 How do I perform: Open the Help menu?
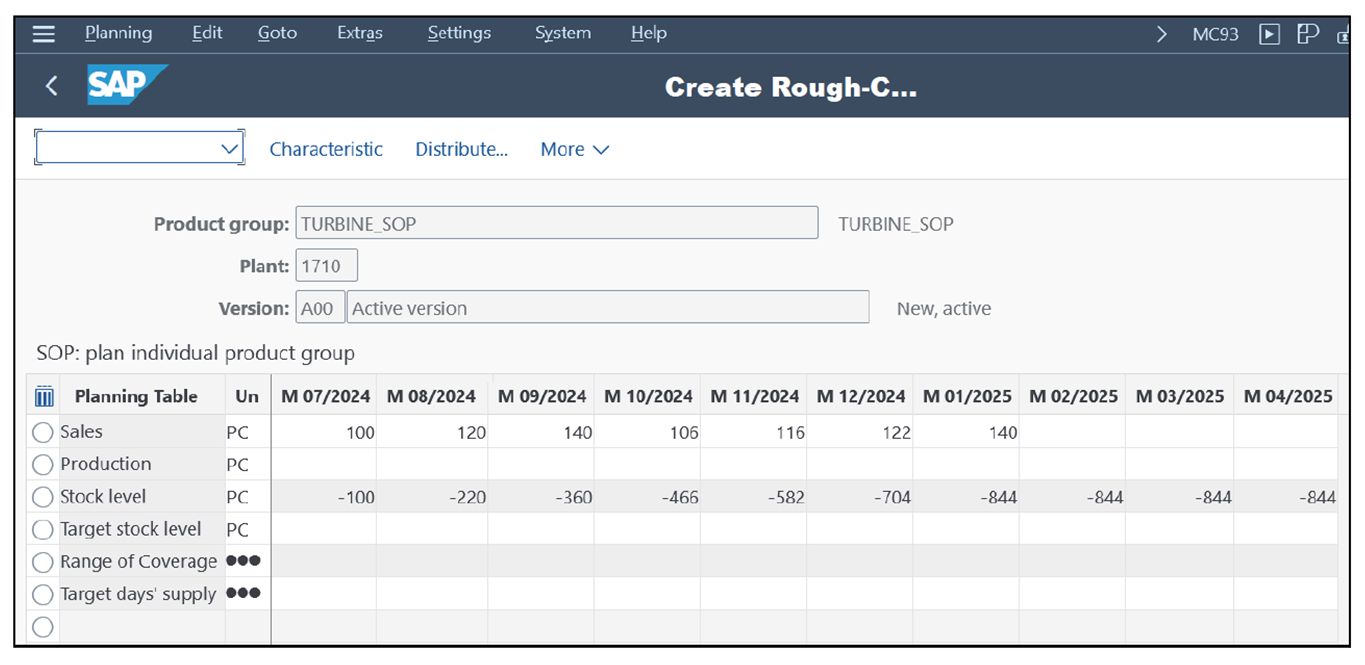point(648,33)
